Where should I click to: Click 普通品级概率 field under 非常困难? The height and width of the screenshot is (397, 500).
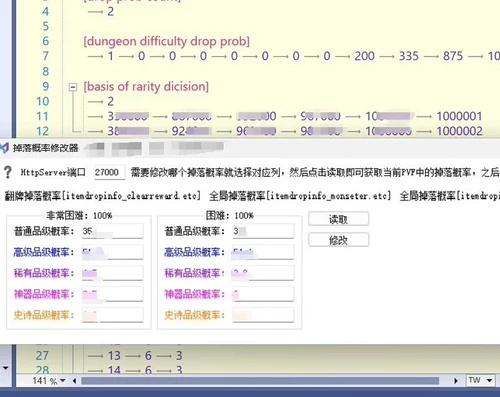click(113, 231)
